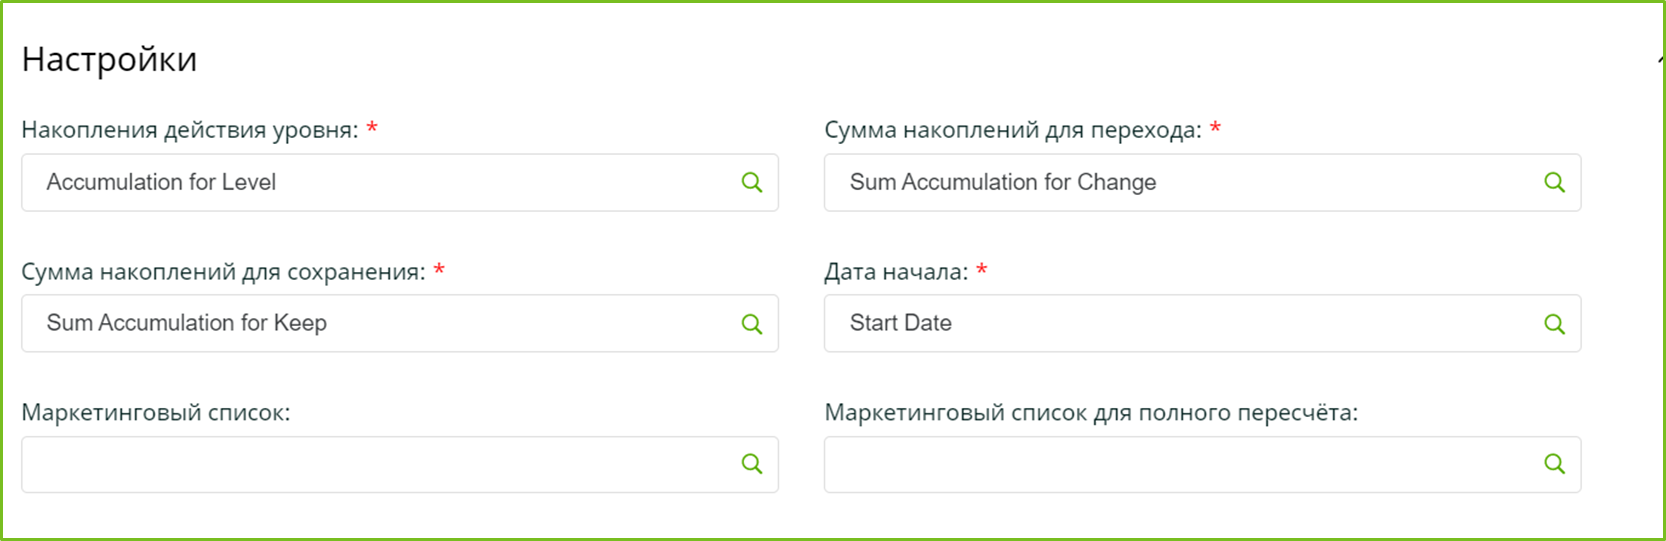Click the Сумма накоплений для перехода label
The height and width of the screenshot is (541, 1666).
[x=1012, y=130]
